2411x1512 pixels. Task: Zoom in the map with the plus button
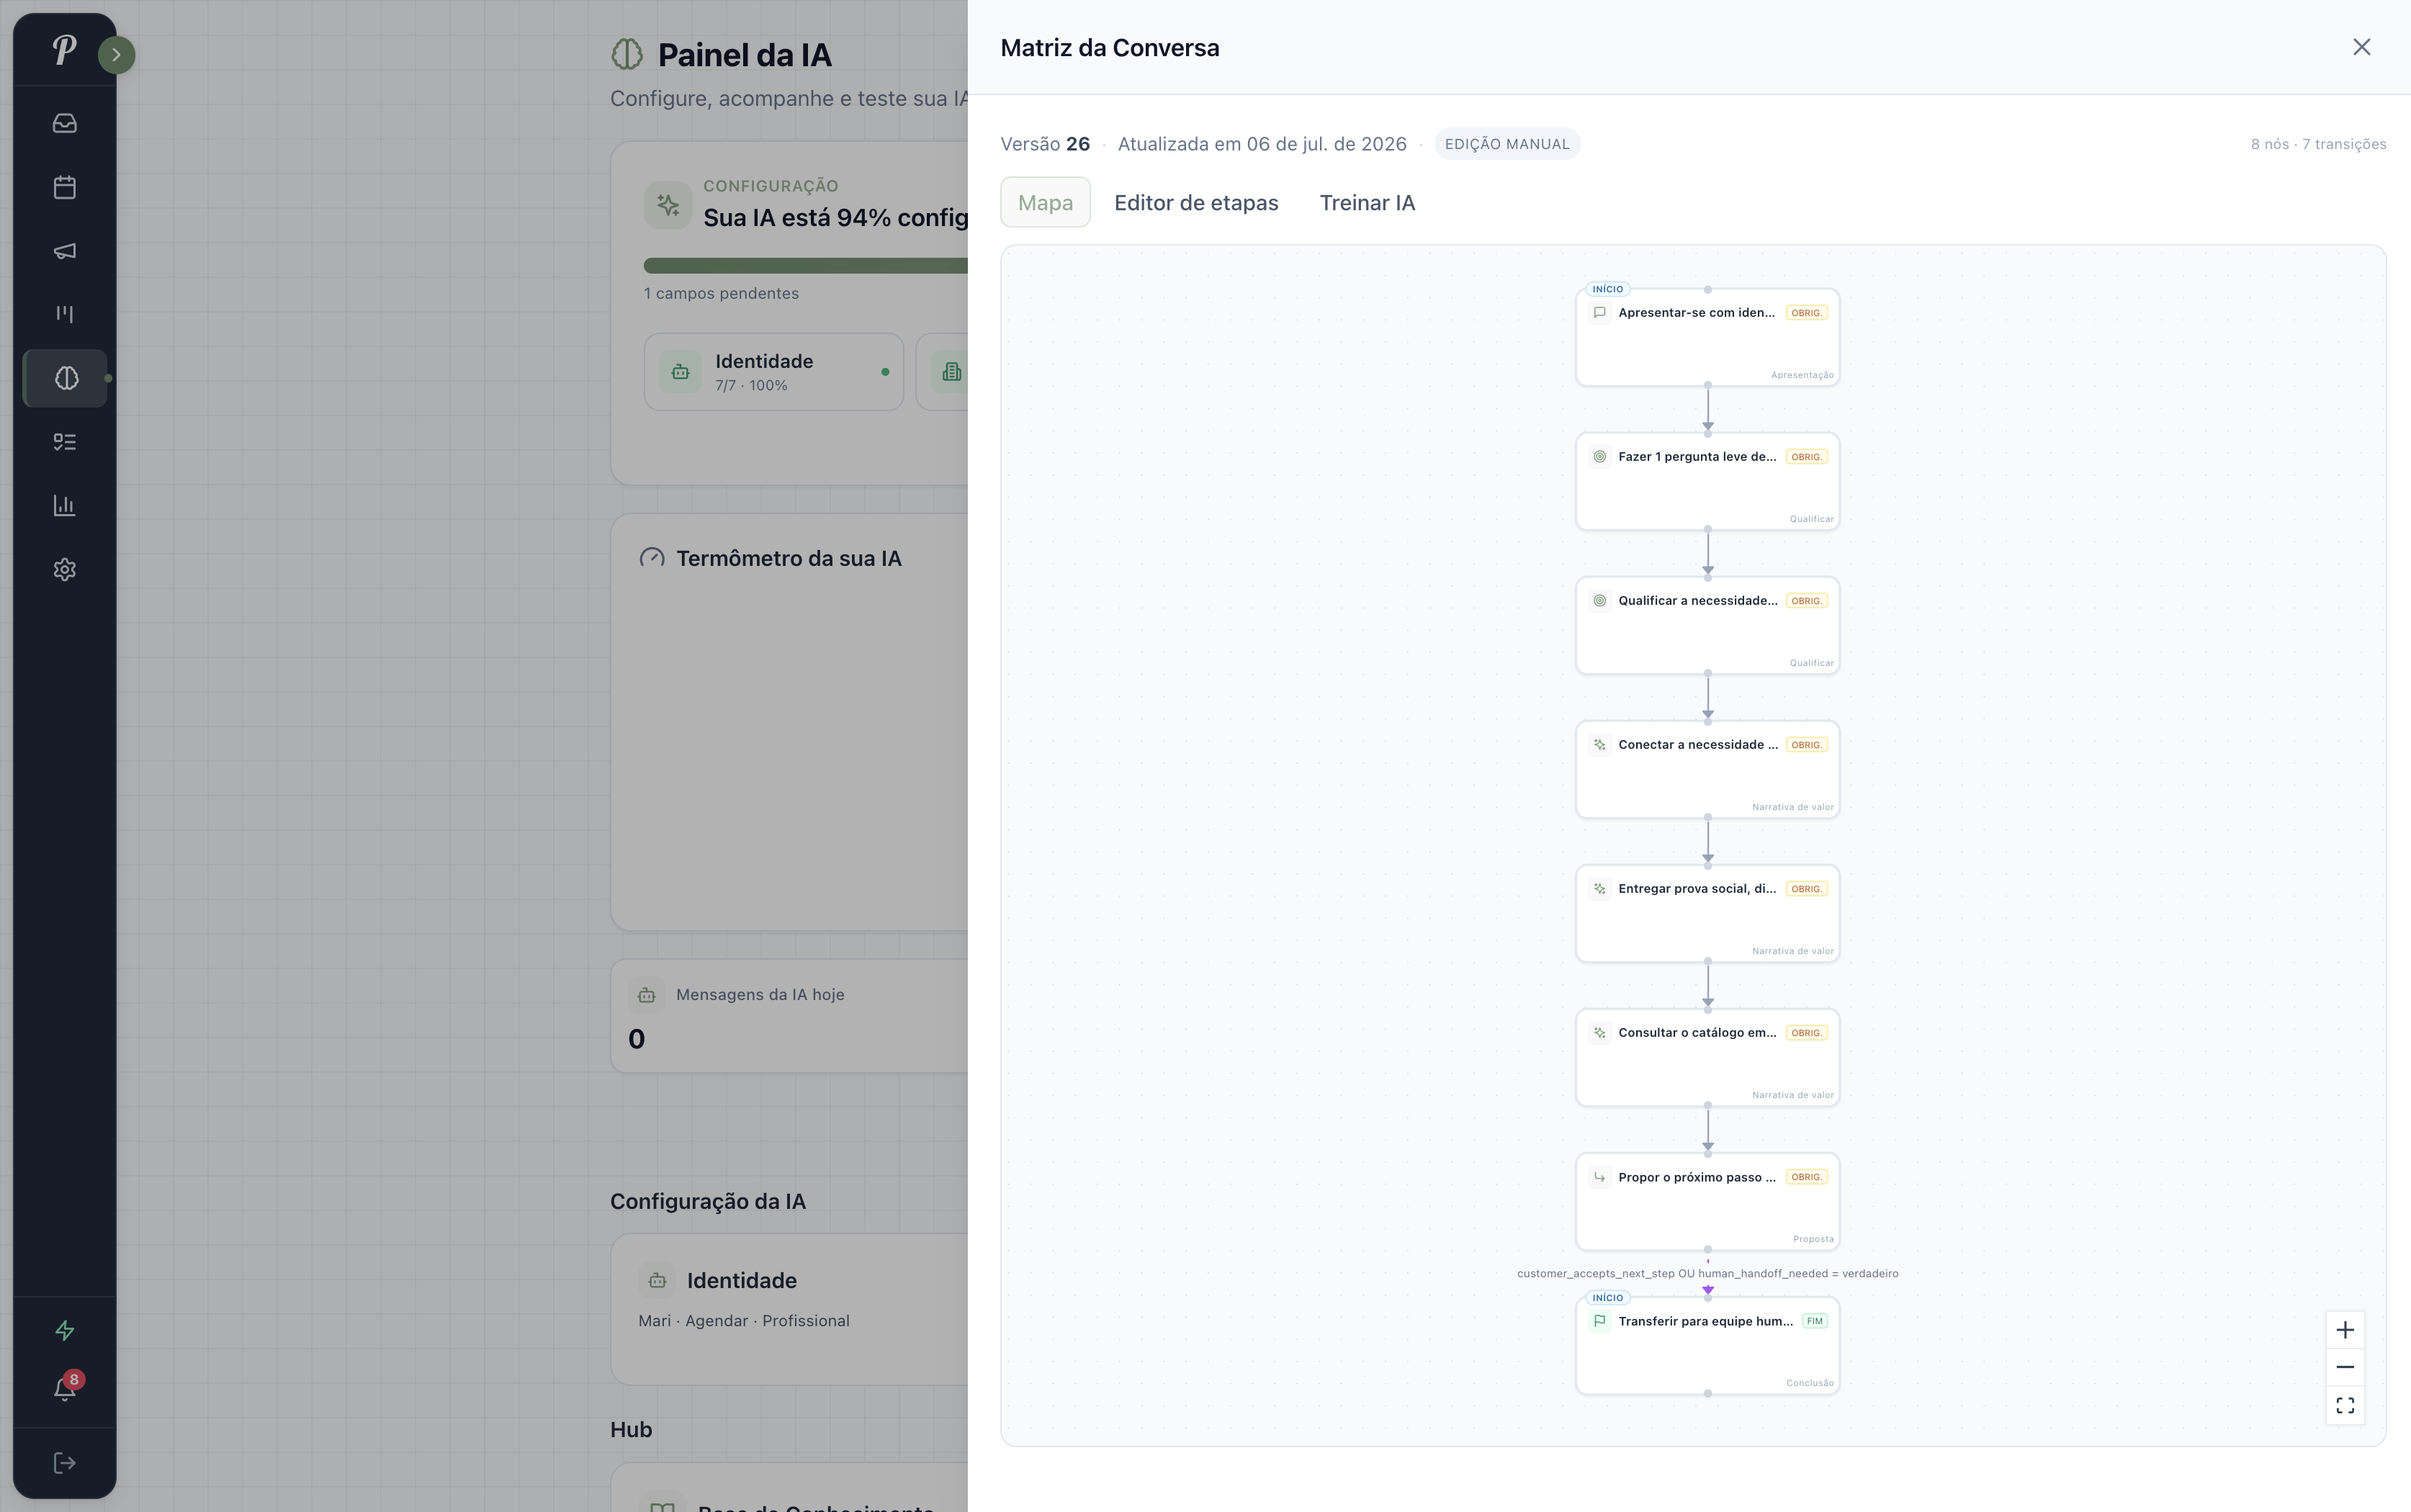(x=2344, y=1330)
